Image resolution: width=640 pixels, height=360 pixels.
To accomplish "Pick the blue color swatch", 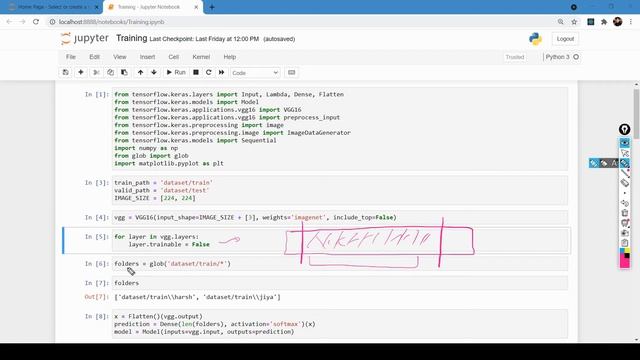I will [622, 251].
